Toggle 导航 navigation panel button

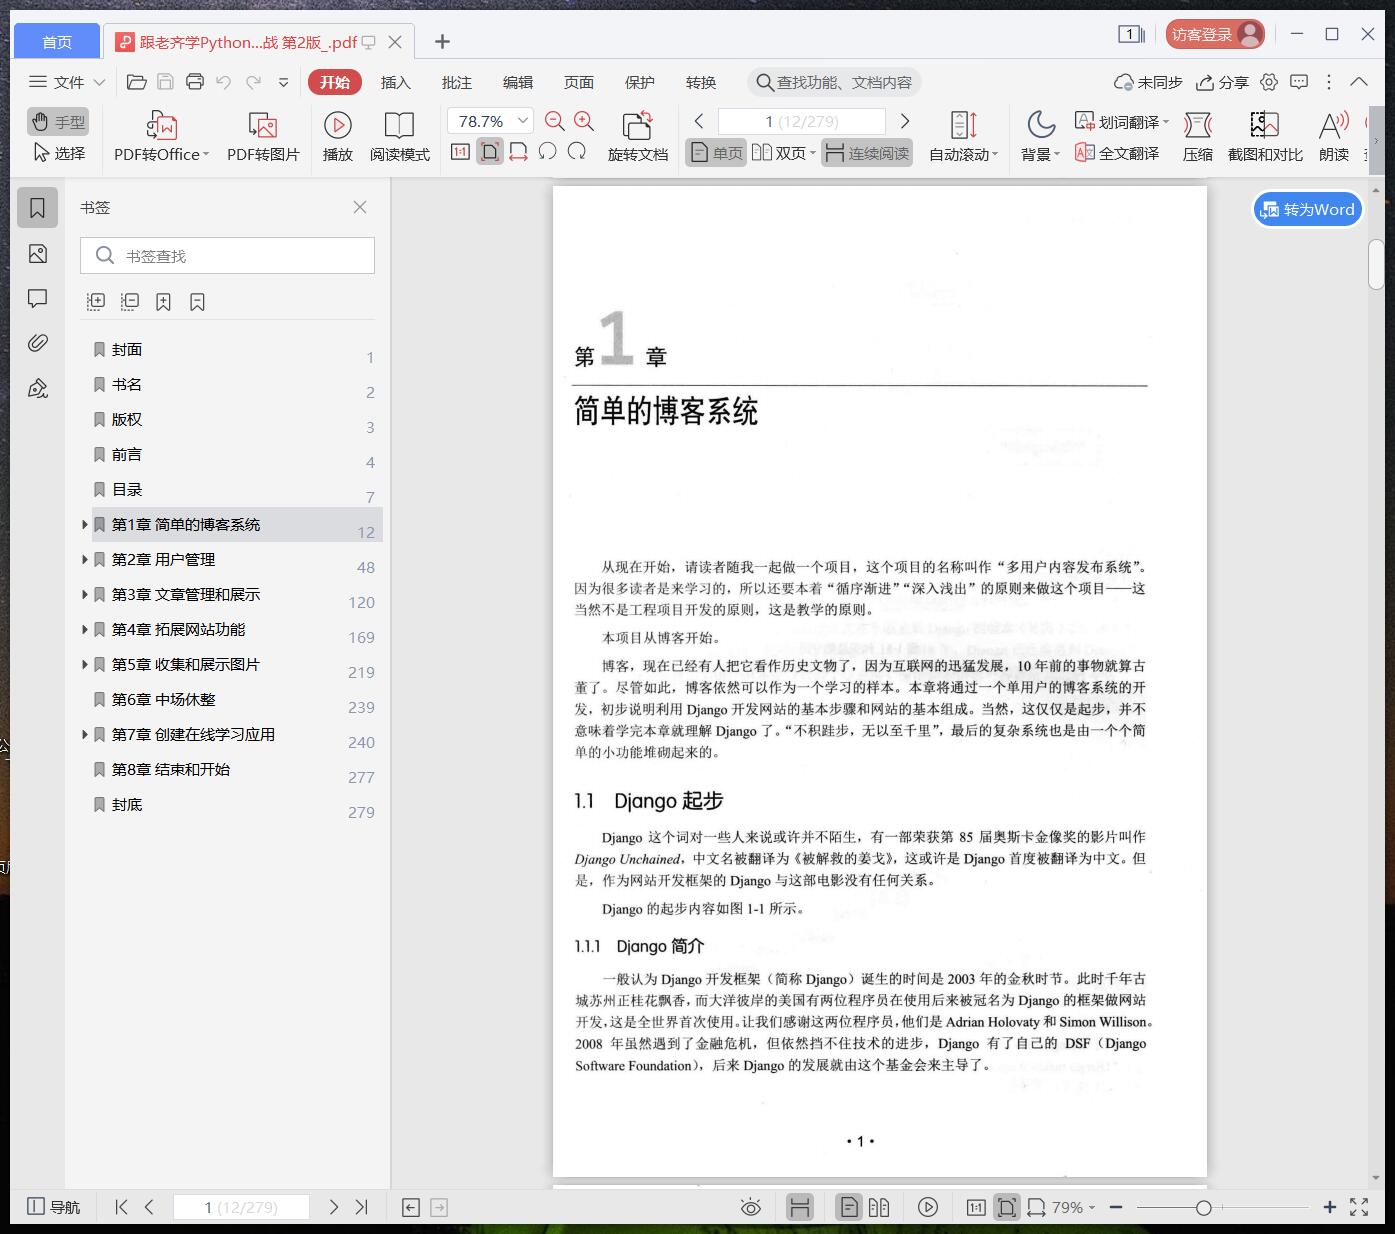54,1207
